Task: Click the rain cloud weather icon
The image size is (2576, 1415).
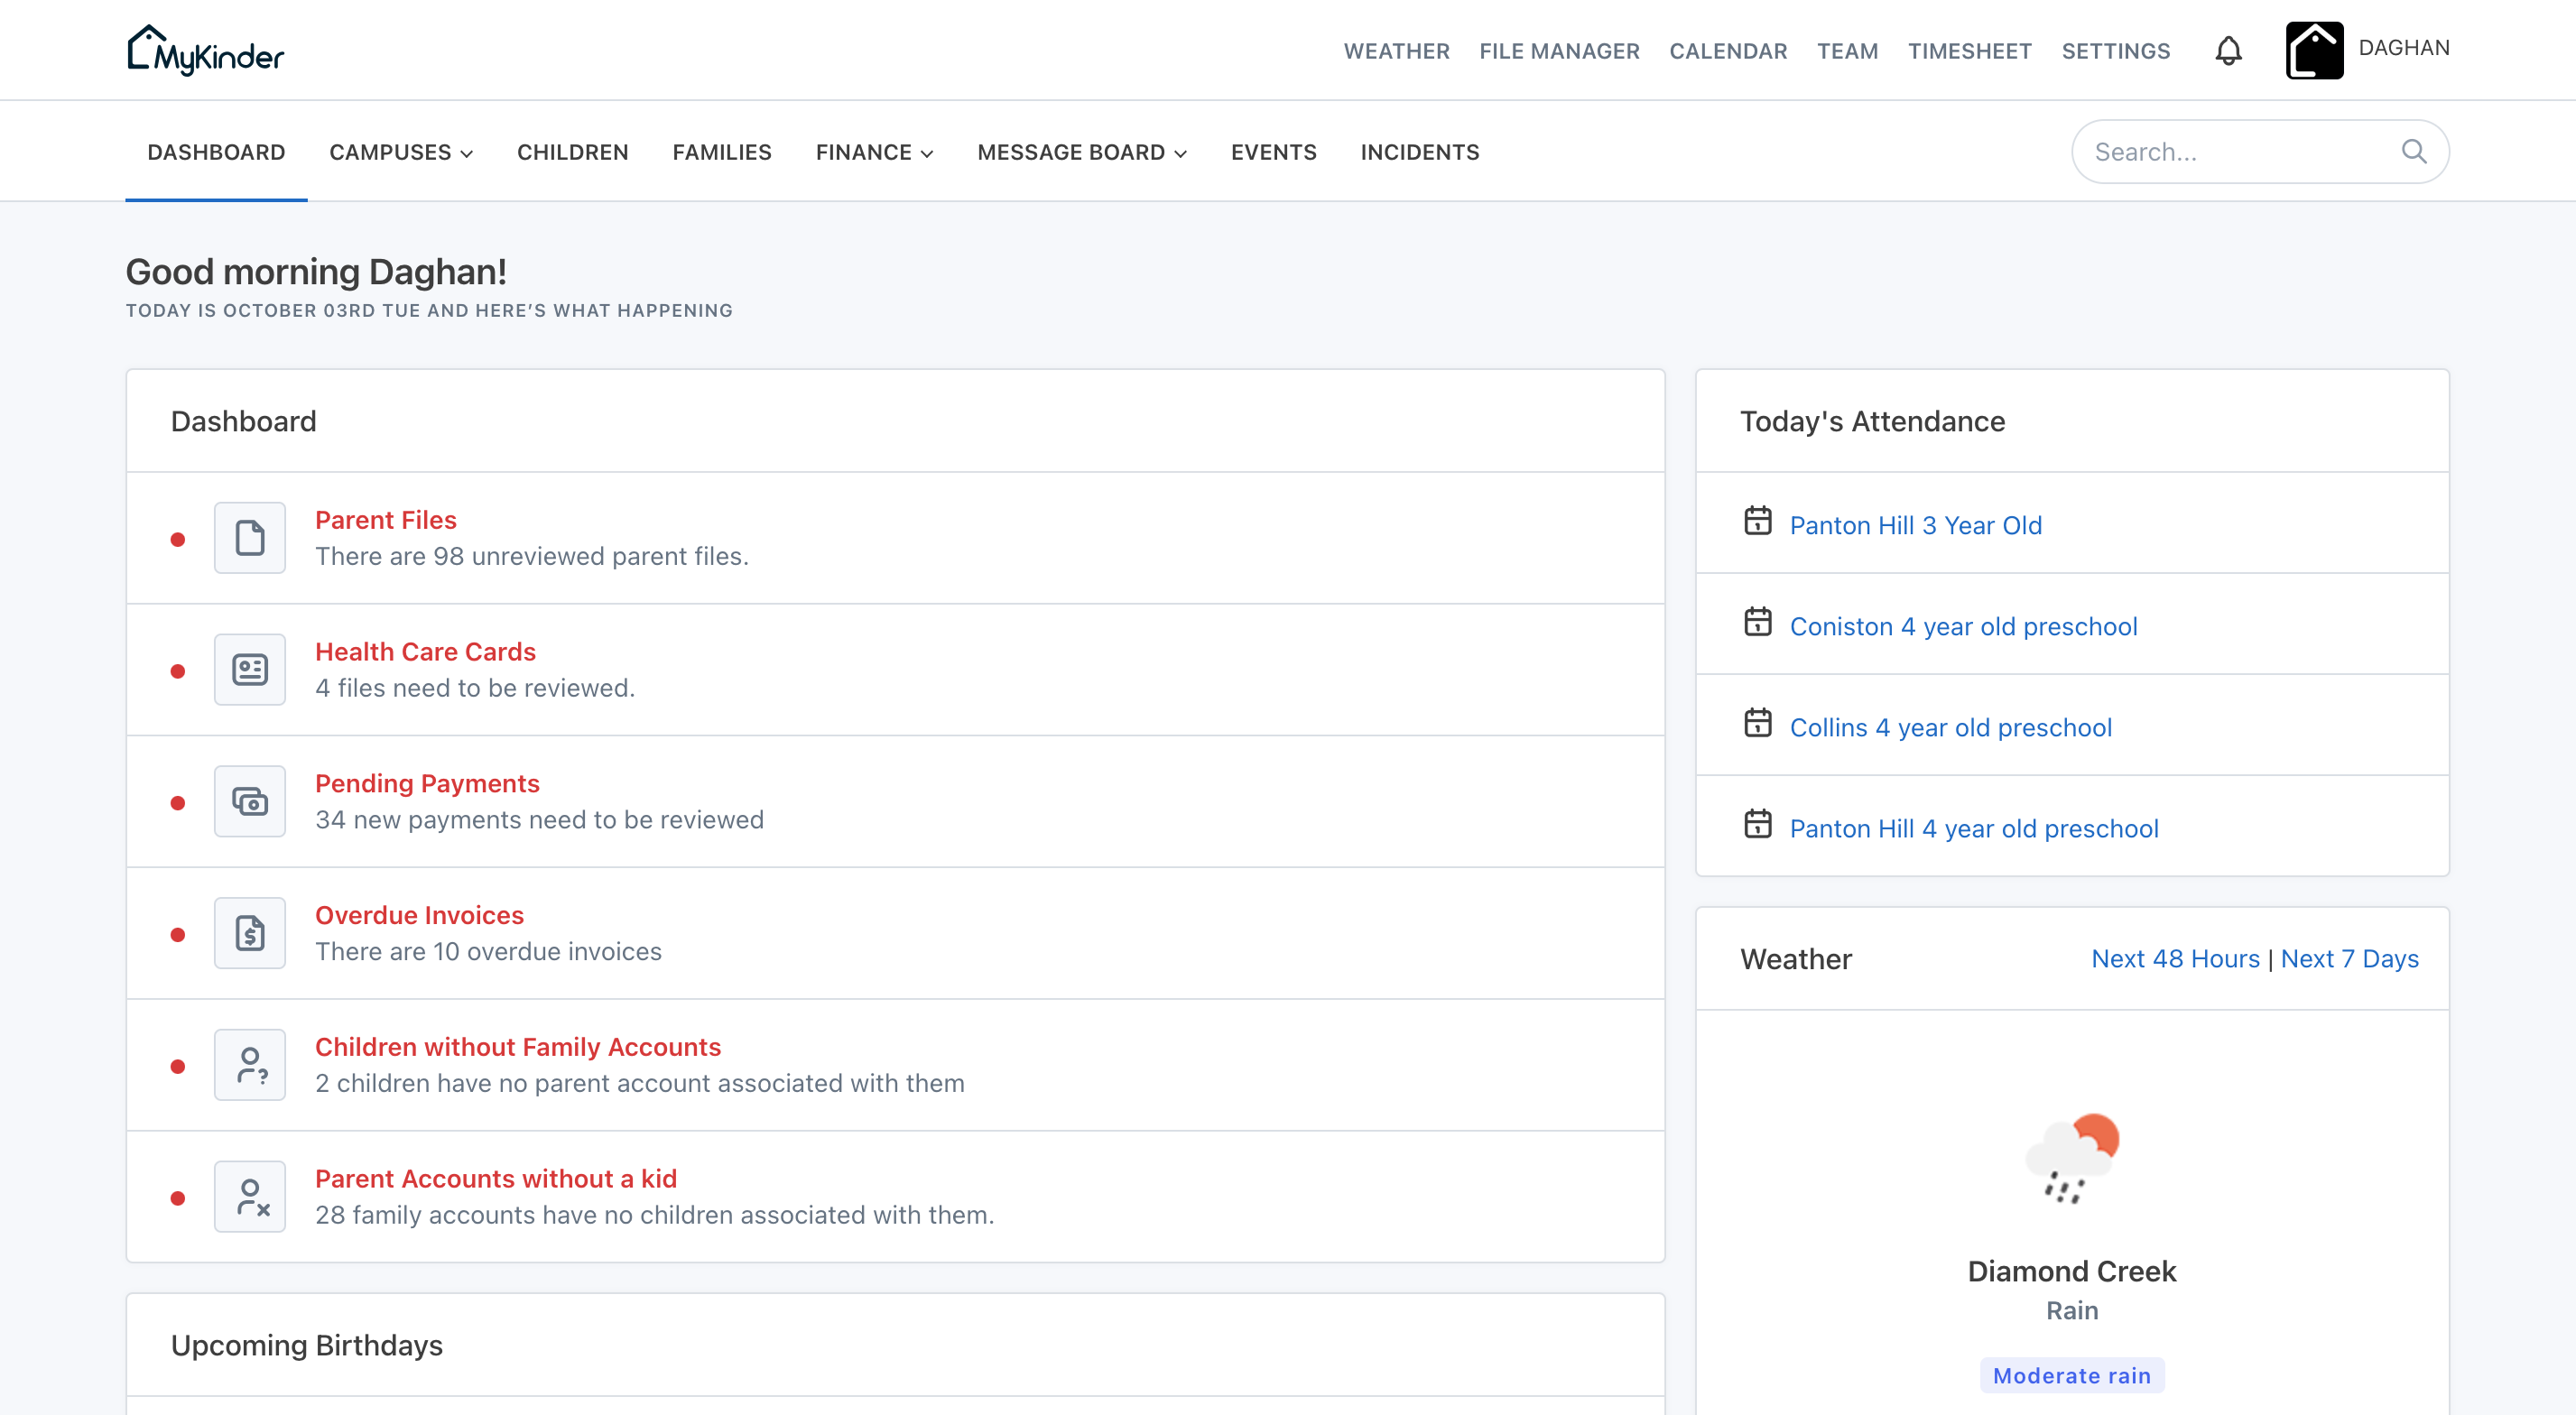Action: pos(2072,1158)
